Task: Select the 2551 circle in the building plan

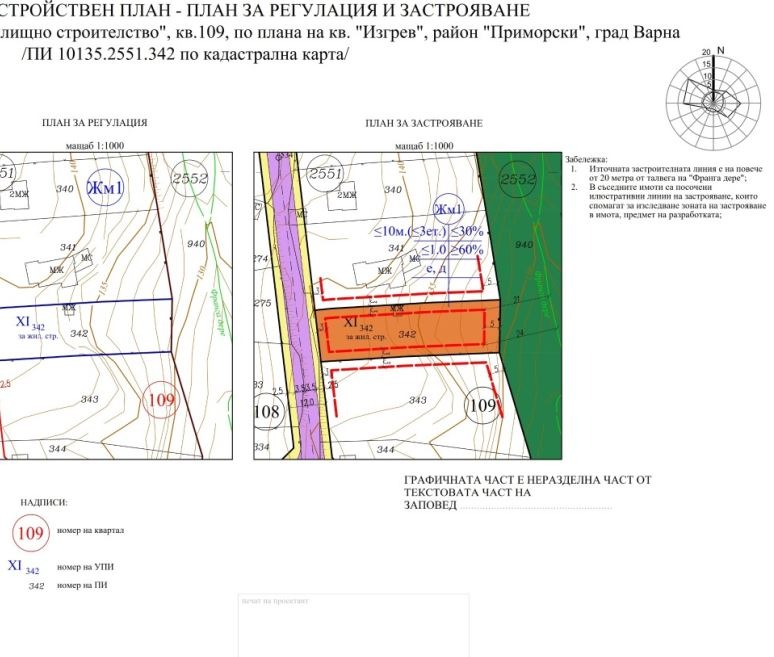Action: coord(326,174)
